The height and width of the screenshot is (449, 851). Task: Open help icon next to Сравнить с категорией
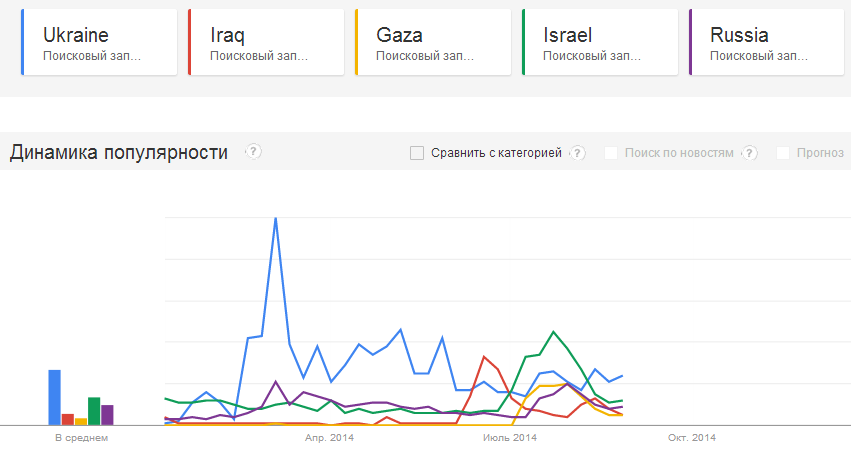tap(577, 153)
